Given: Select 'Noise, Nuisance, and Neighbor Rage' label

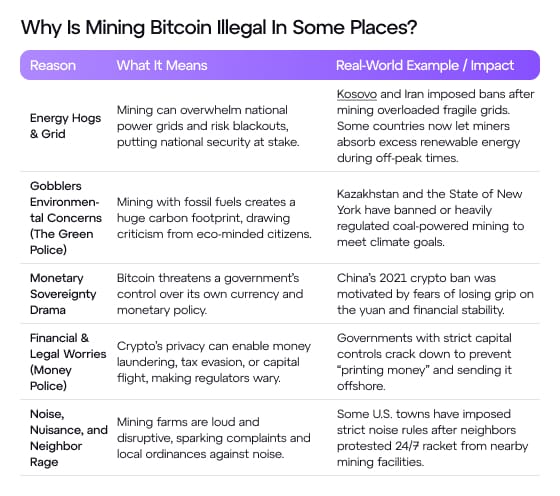Looking at the screenshot, I should coord(69,437).
